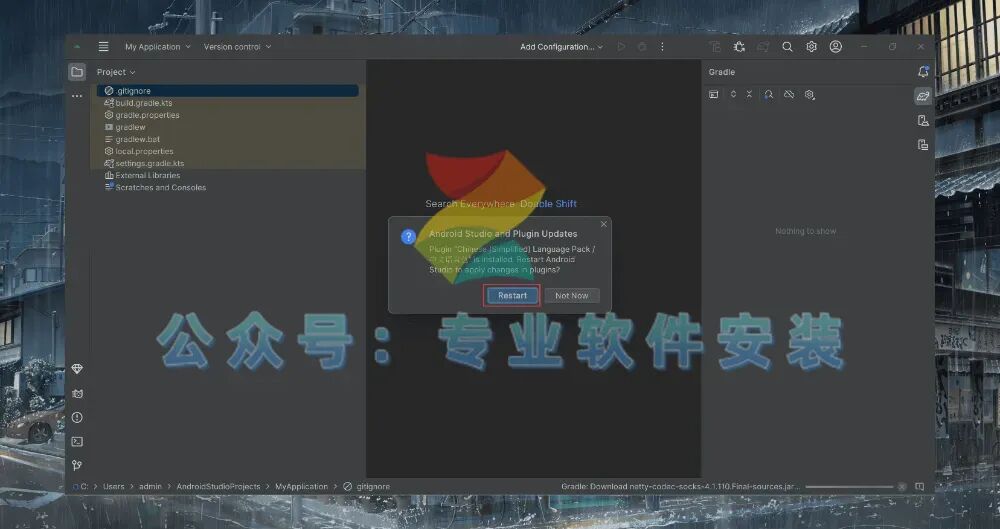Viewport: 1000px width, 529px height.
Task: Expand the Project view selector
Action: tap(116, 72)
